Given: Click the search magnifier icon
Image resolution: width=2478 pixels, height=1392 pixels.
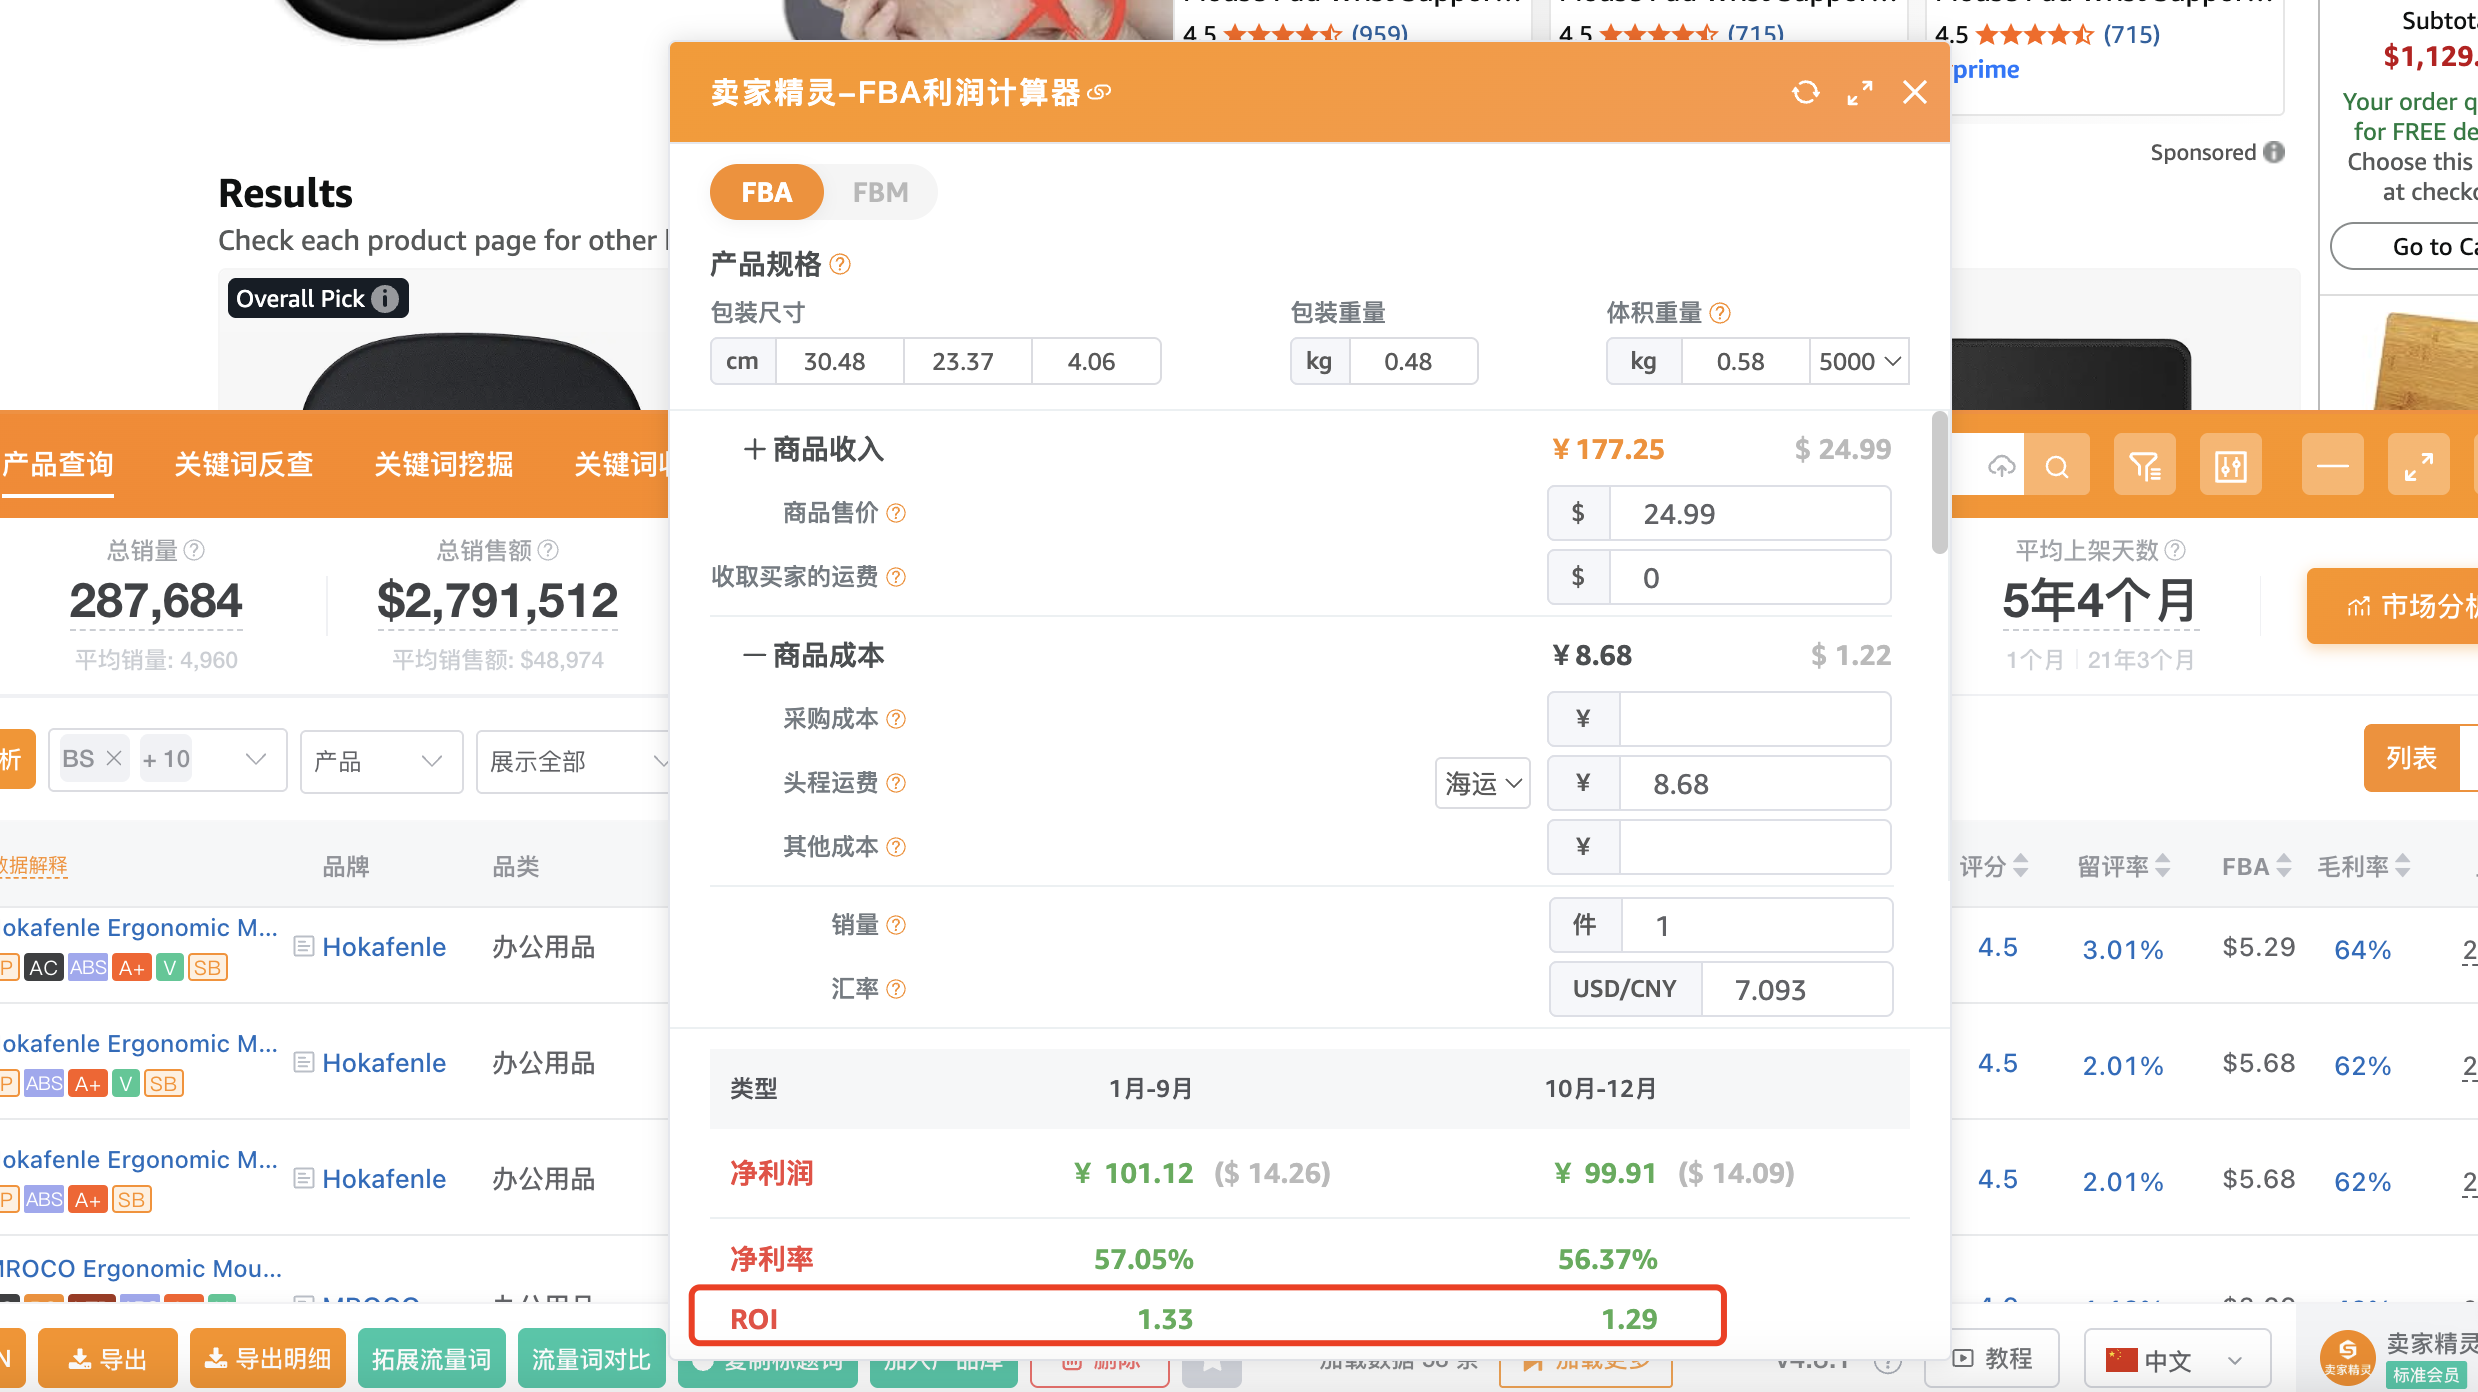Looking at the screenshot, I should (2057, 466).
